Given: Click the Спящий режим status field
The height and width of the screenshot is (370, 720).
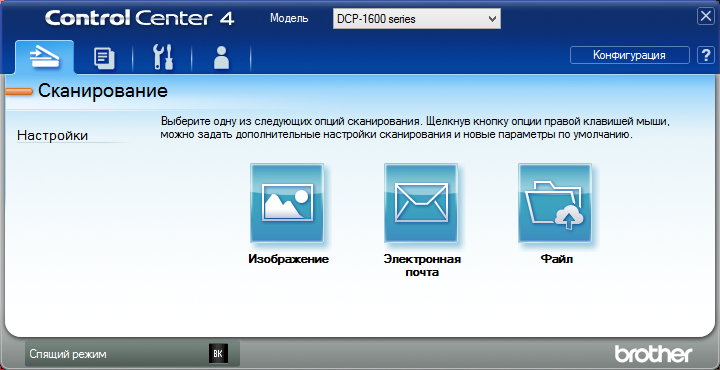Looking at the screenshot, I should [132, 354].
